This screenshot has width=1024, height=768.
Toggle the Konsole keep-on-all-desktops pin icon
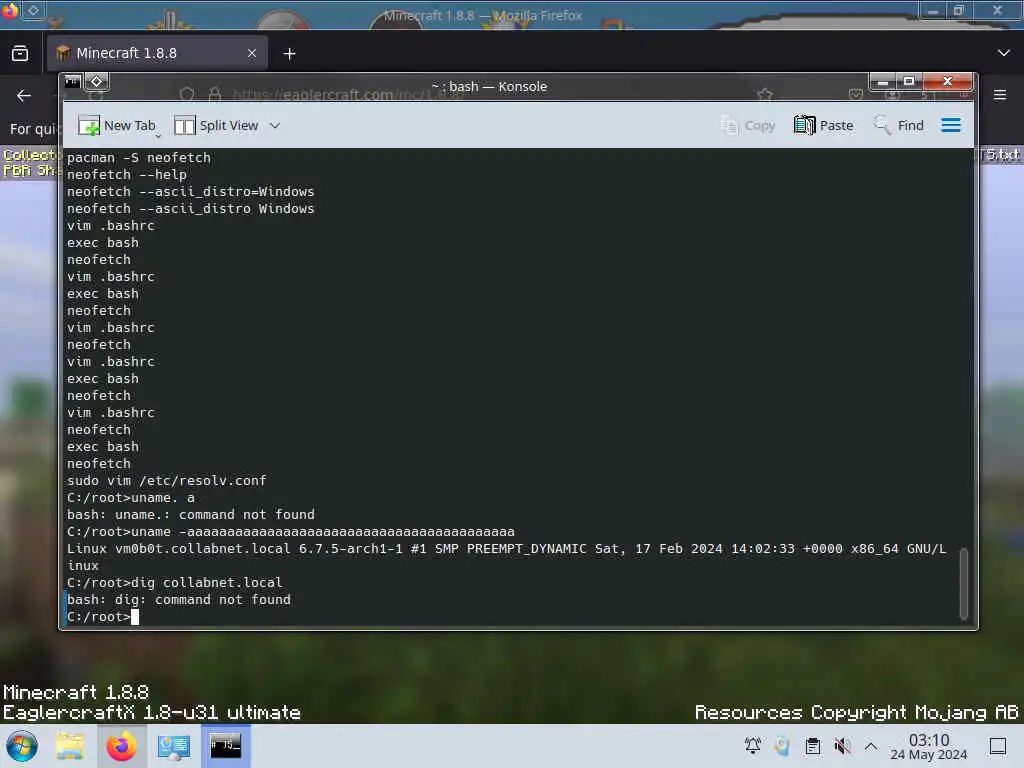tap(97, 82)
